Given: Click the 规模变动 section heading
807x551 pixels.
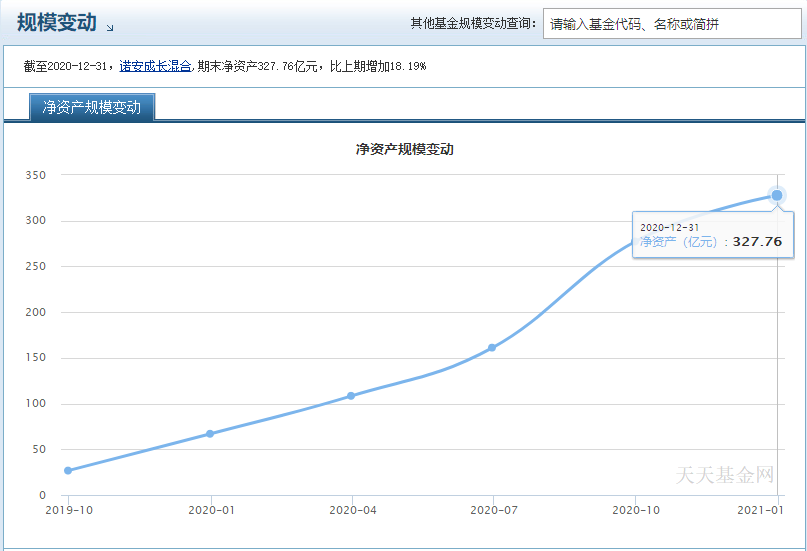Looking at the screenshot, I should tap(57, 23).
